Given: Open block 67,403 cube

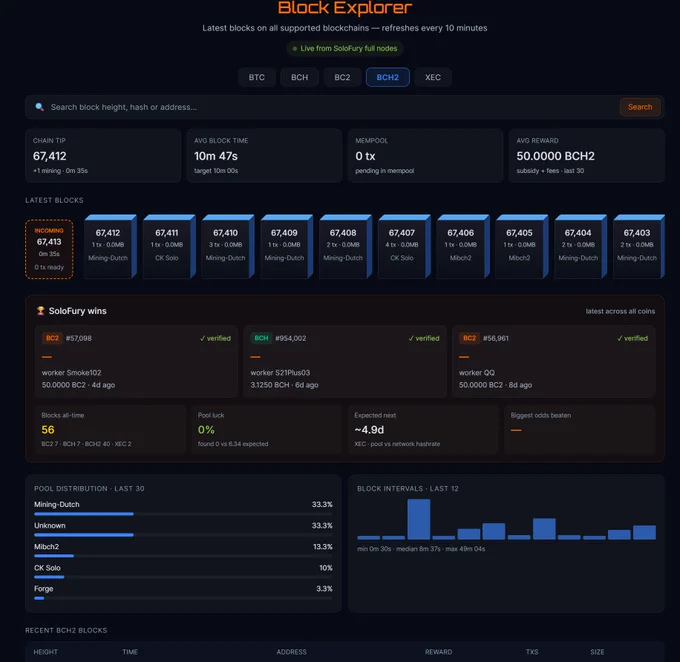Looking at the screenshot, I should coord(639,246).
